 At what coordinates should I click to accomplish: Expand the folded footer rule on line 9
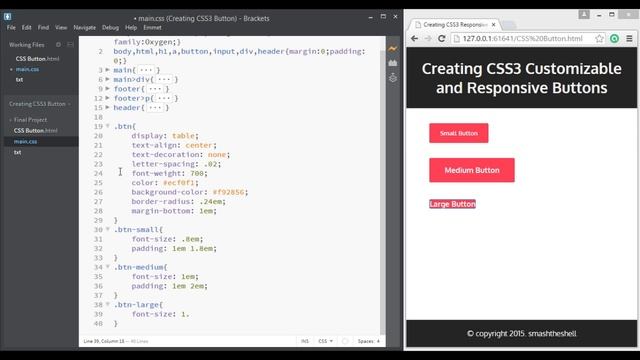click(x=108, y=89)
